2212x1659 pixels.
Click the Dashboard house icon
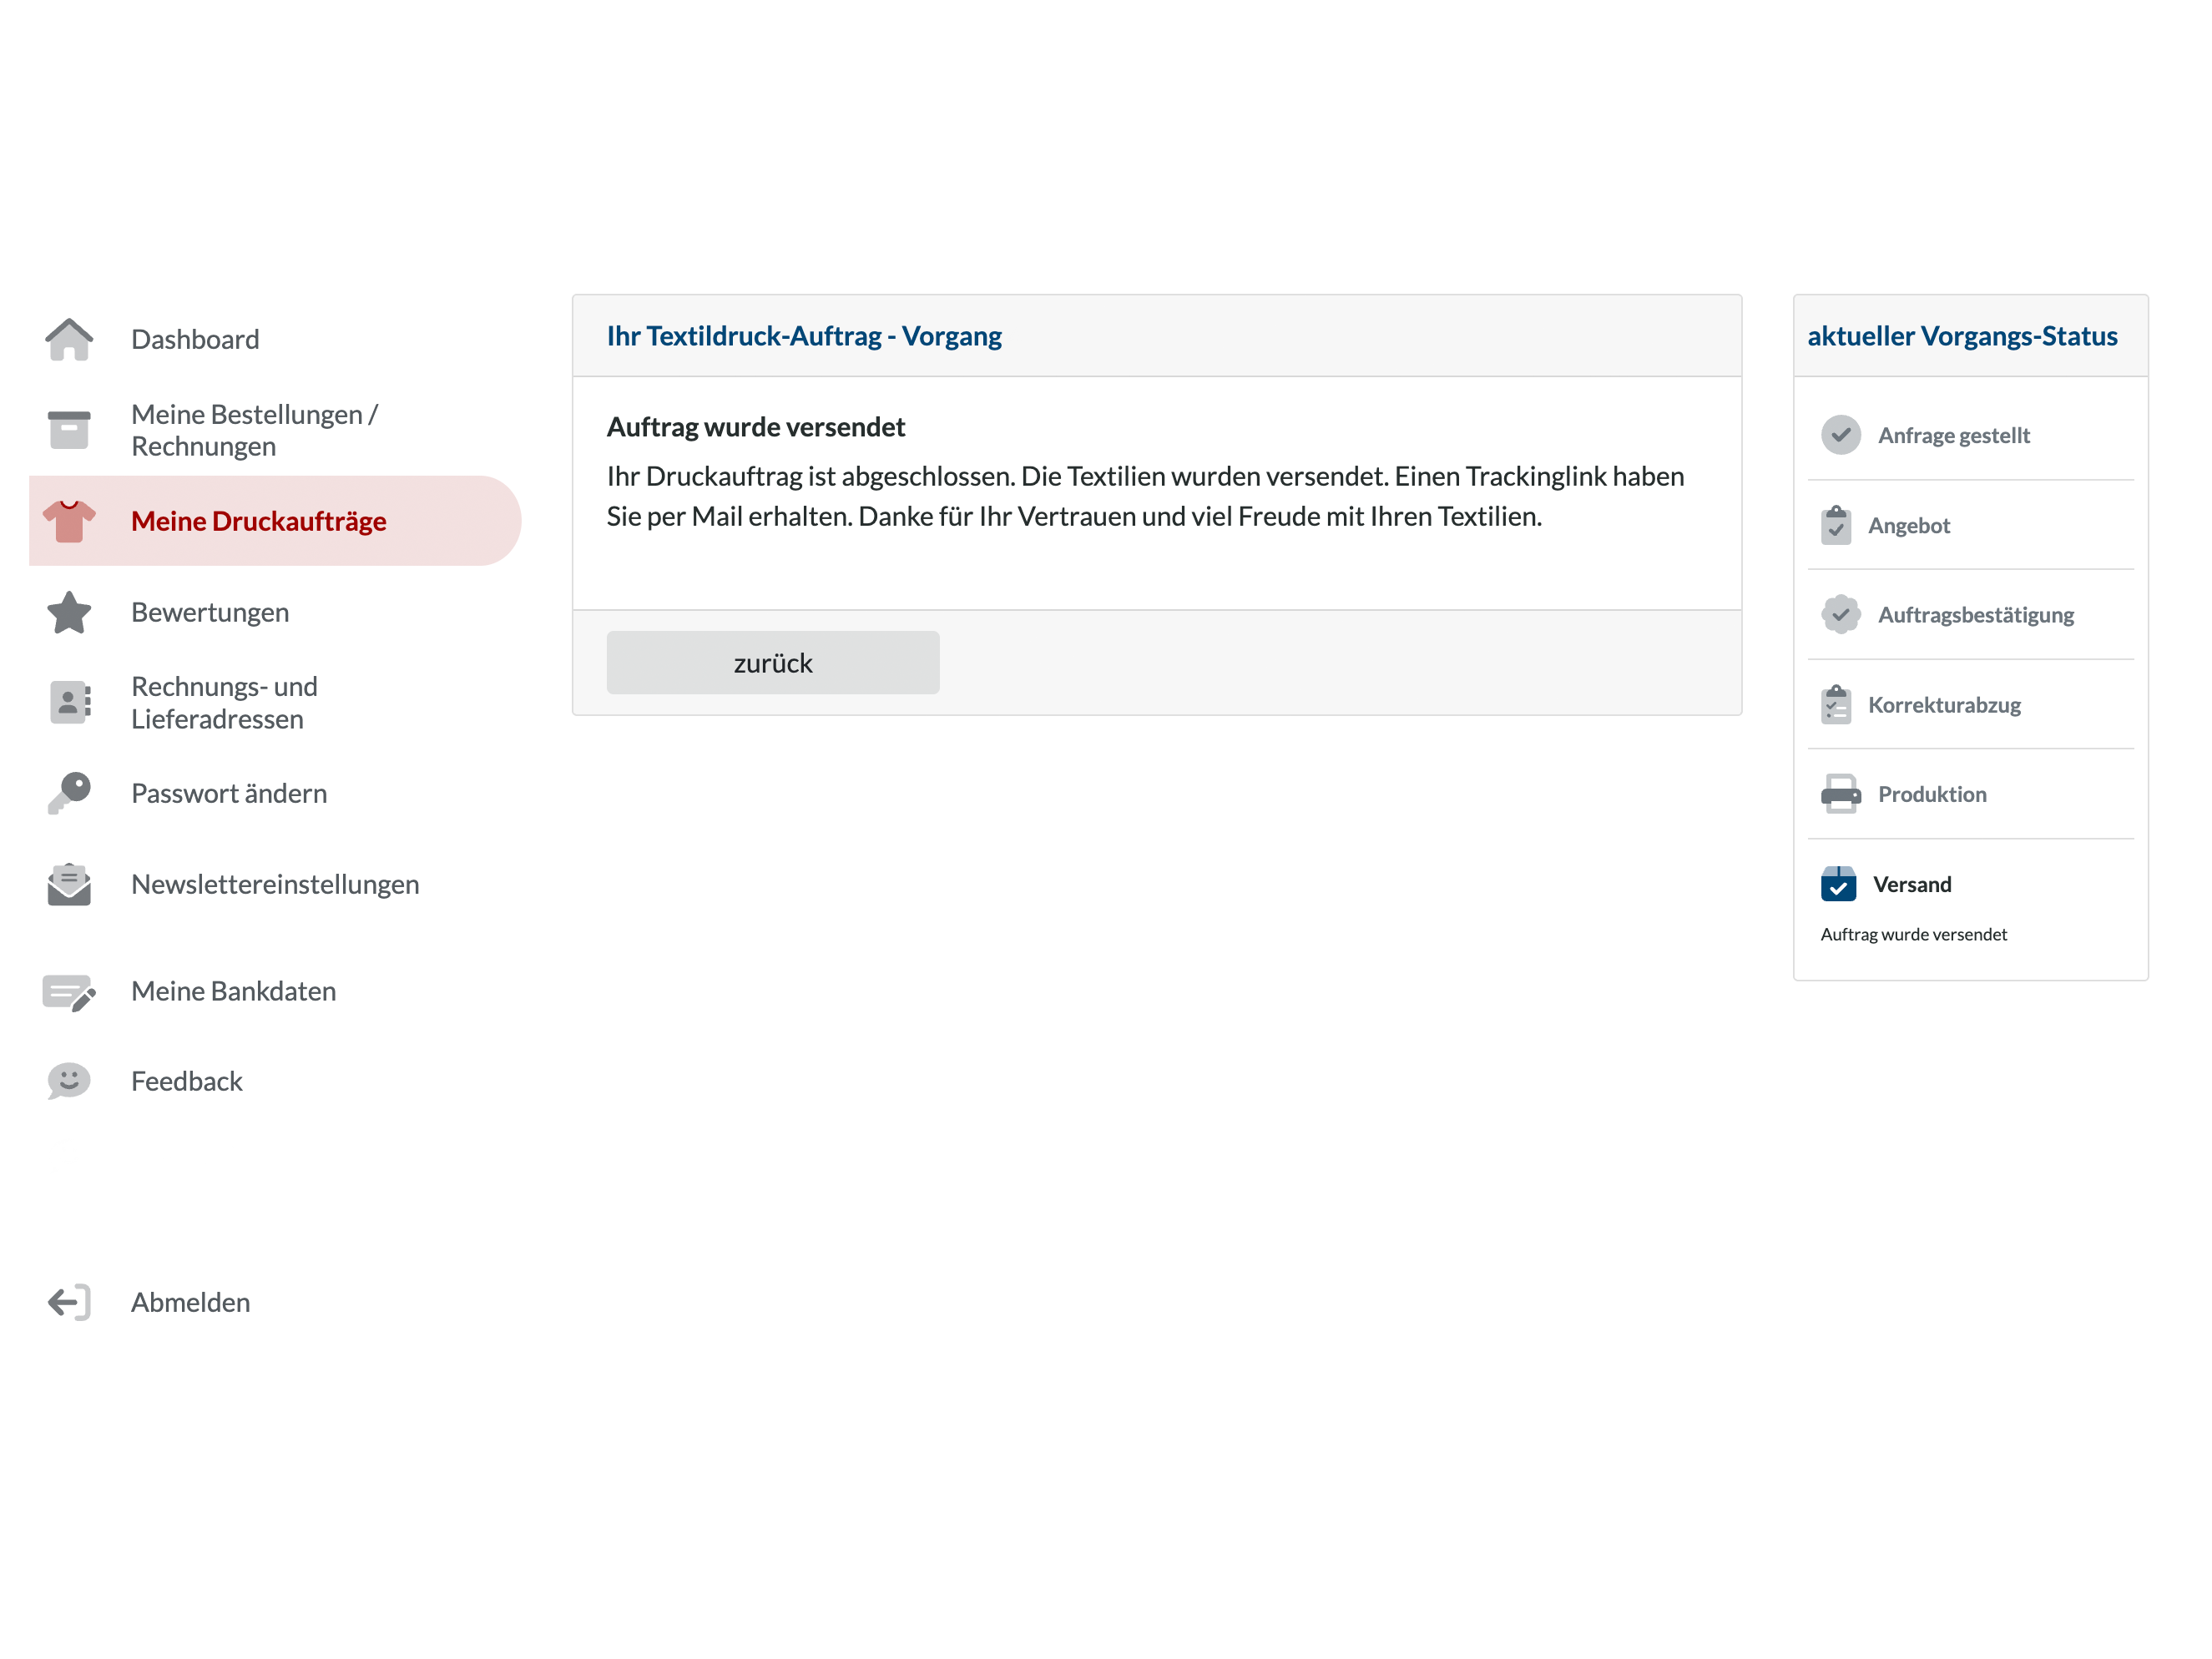[x=69, y=339]
